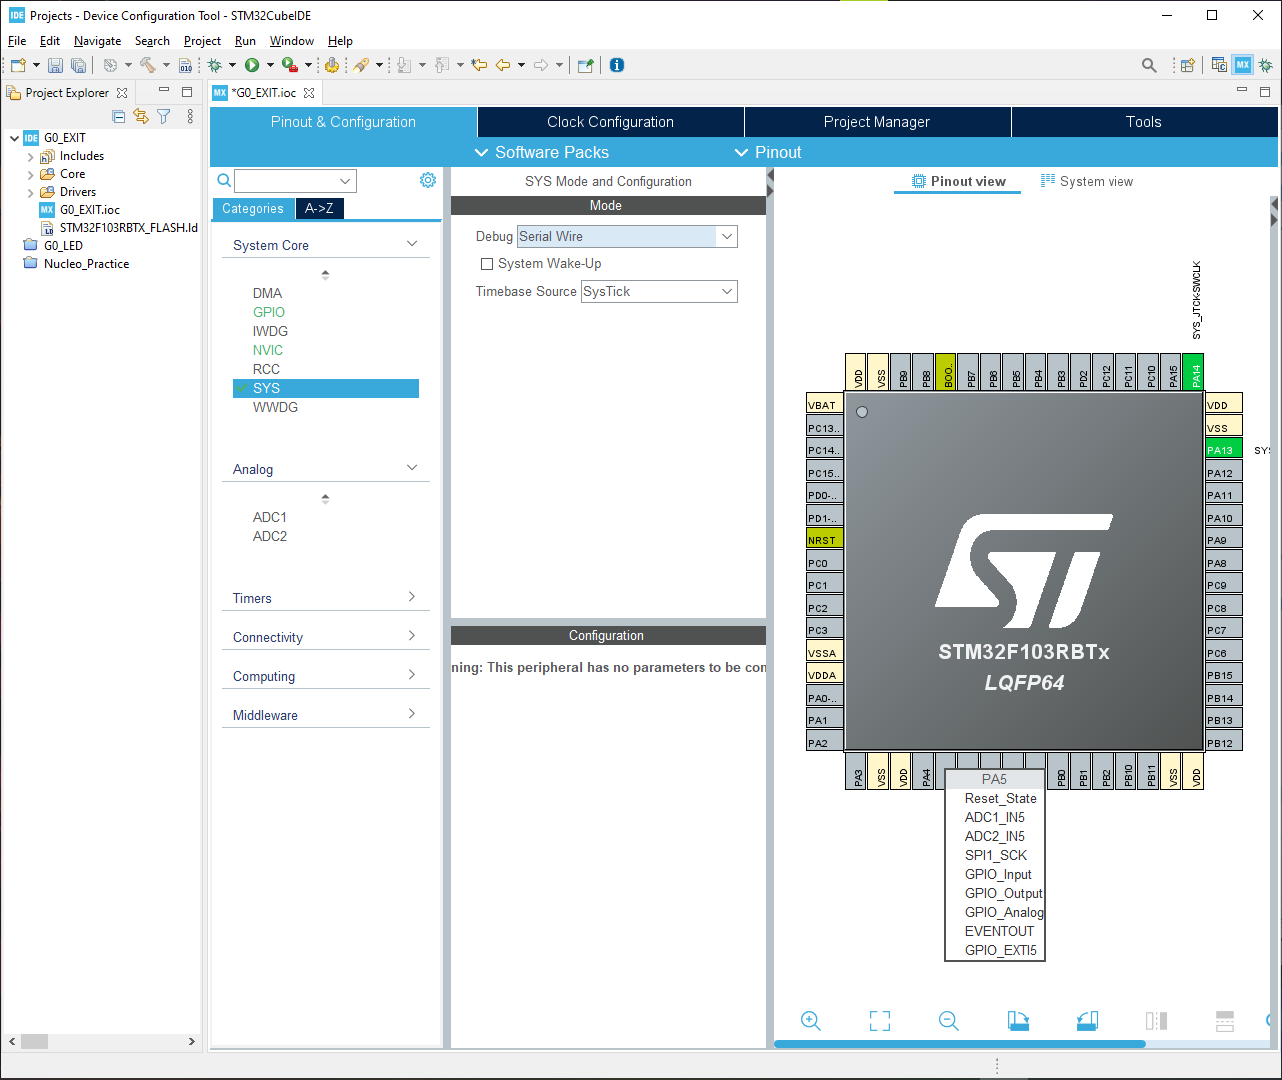Click the toolbar Search magnifier icon
Image resolution: width=1282 pixels, height=1080 pixels.
coord(1149,65)
